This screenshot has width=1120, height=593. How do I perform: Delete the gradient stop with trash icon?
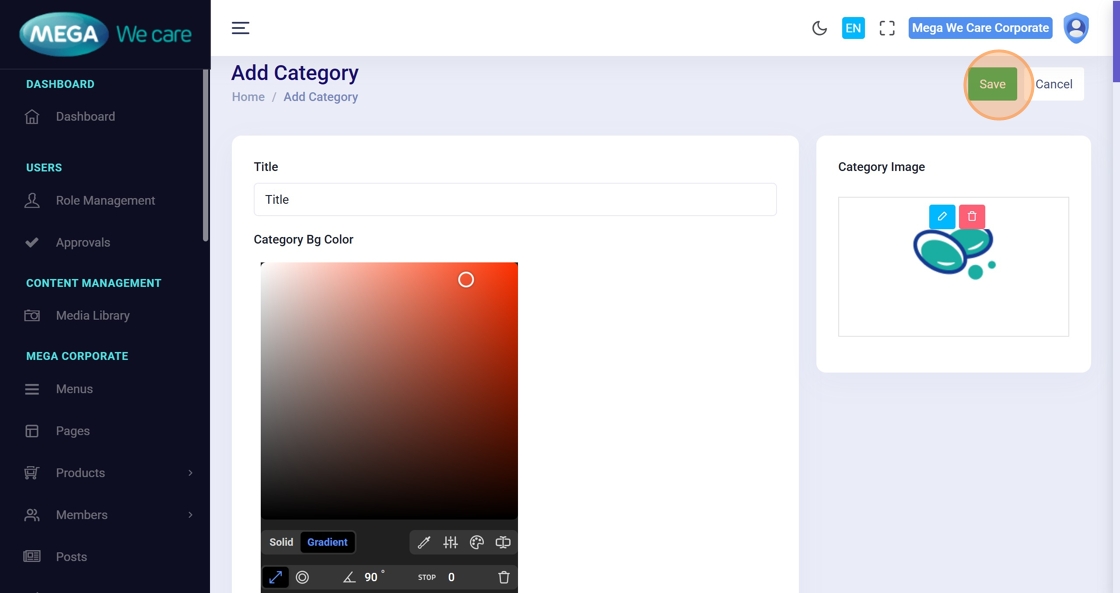coord(504,577)
